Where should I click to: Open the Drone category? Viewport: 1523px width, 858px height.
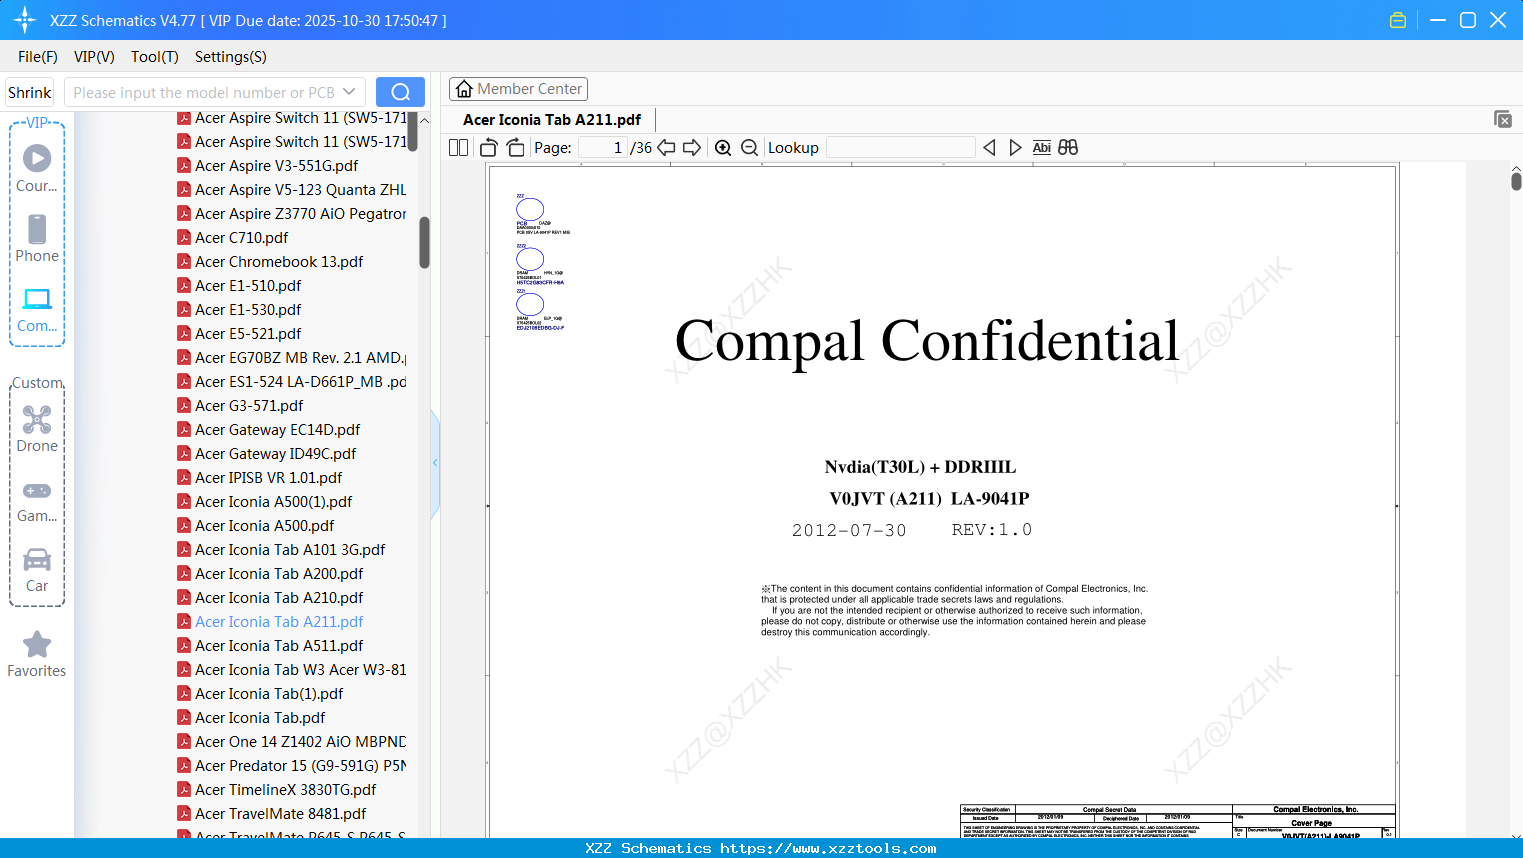coord(37,429)
